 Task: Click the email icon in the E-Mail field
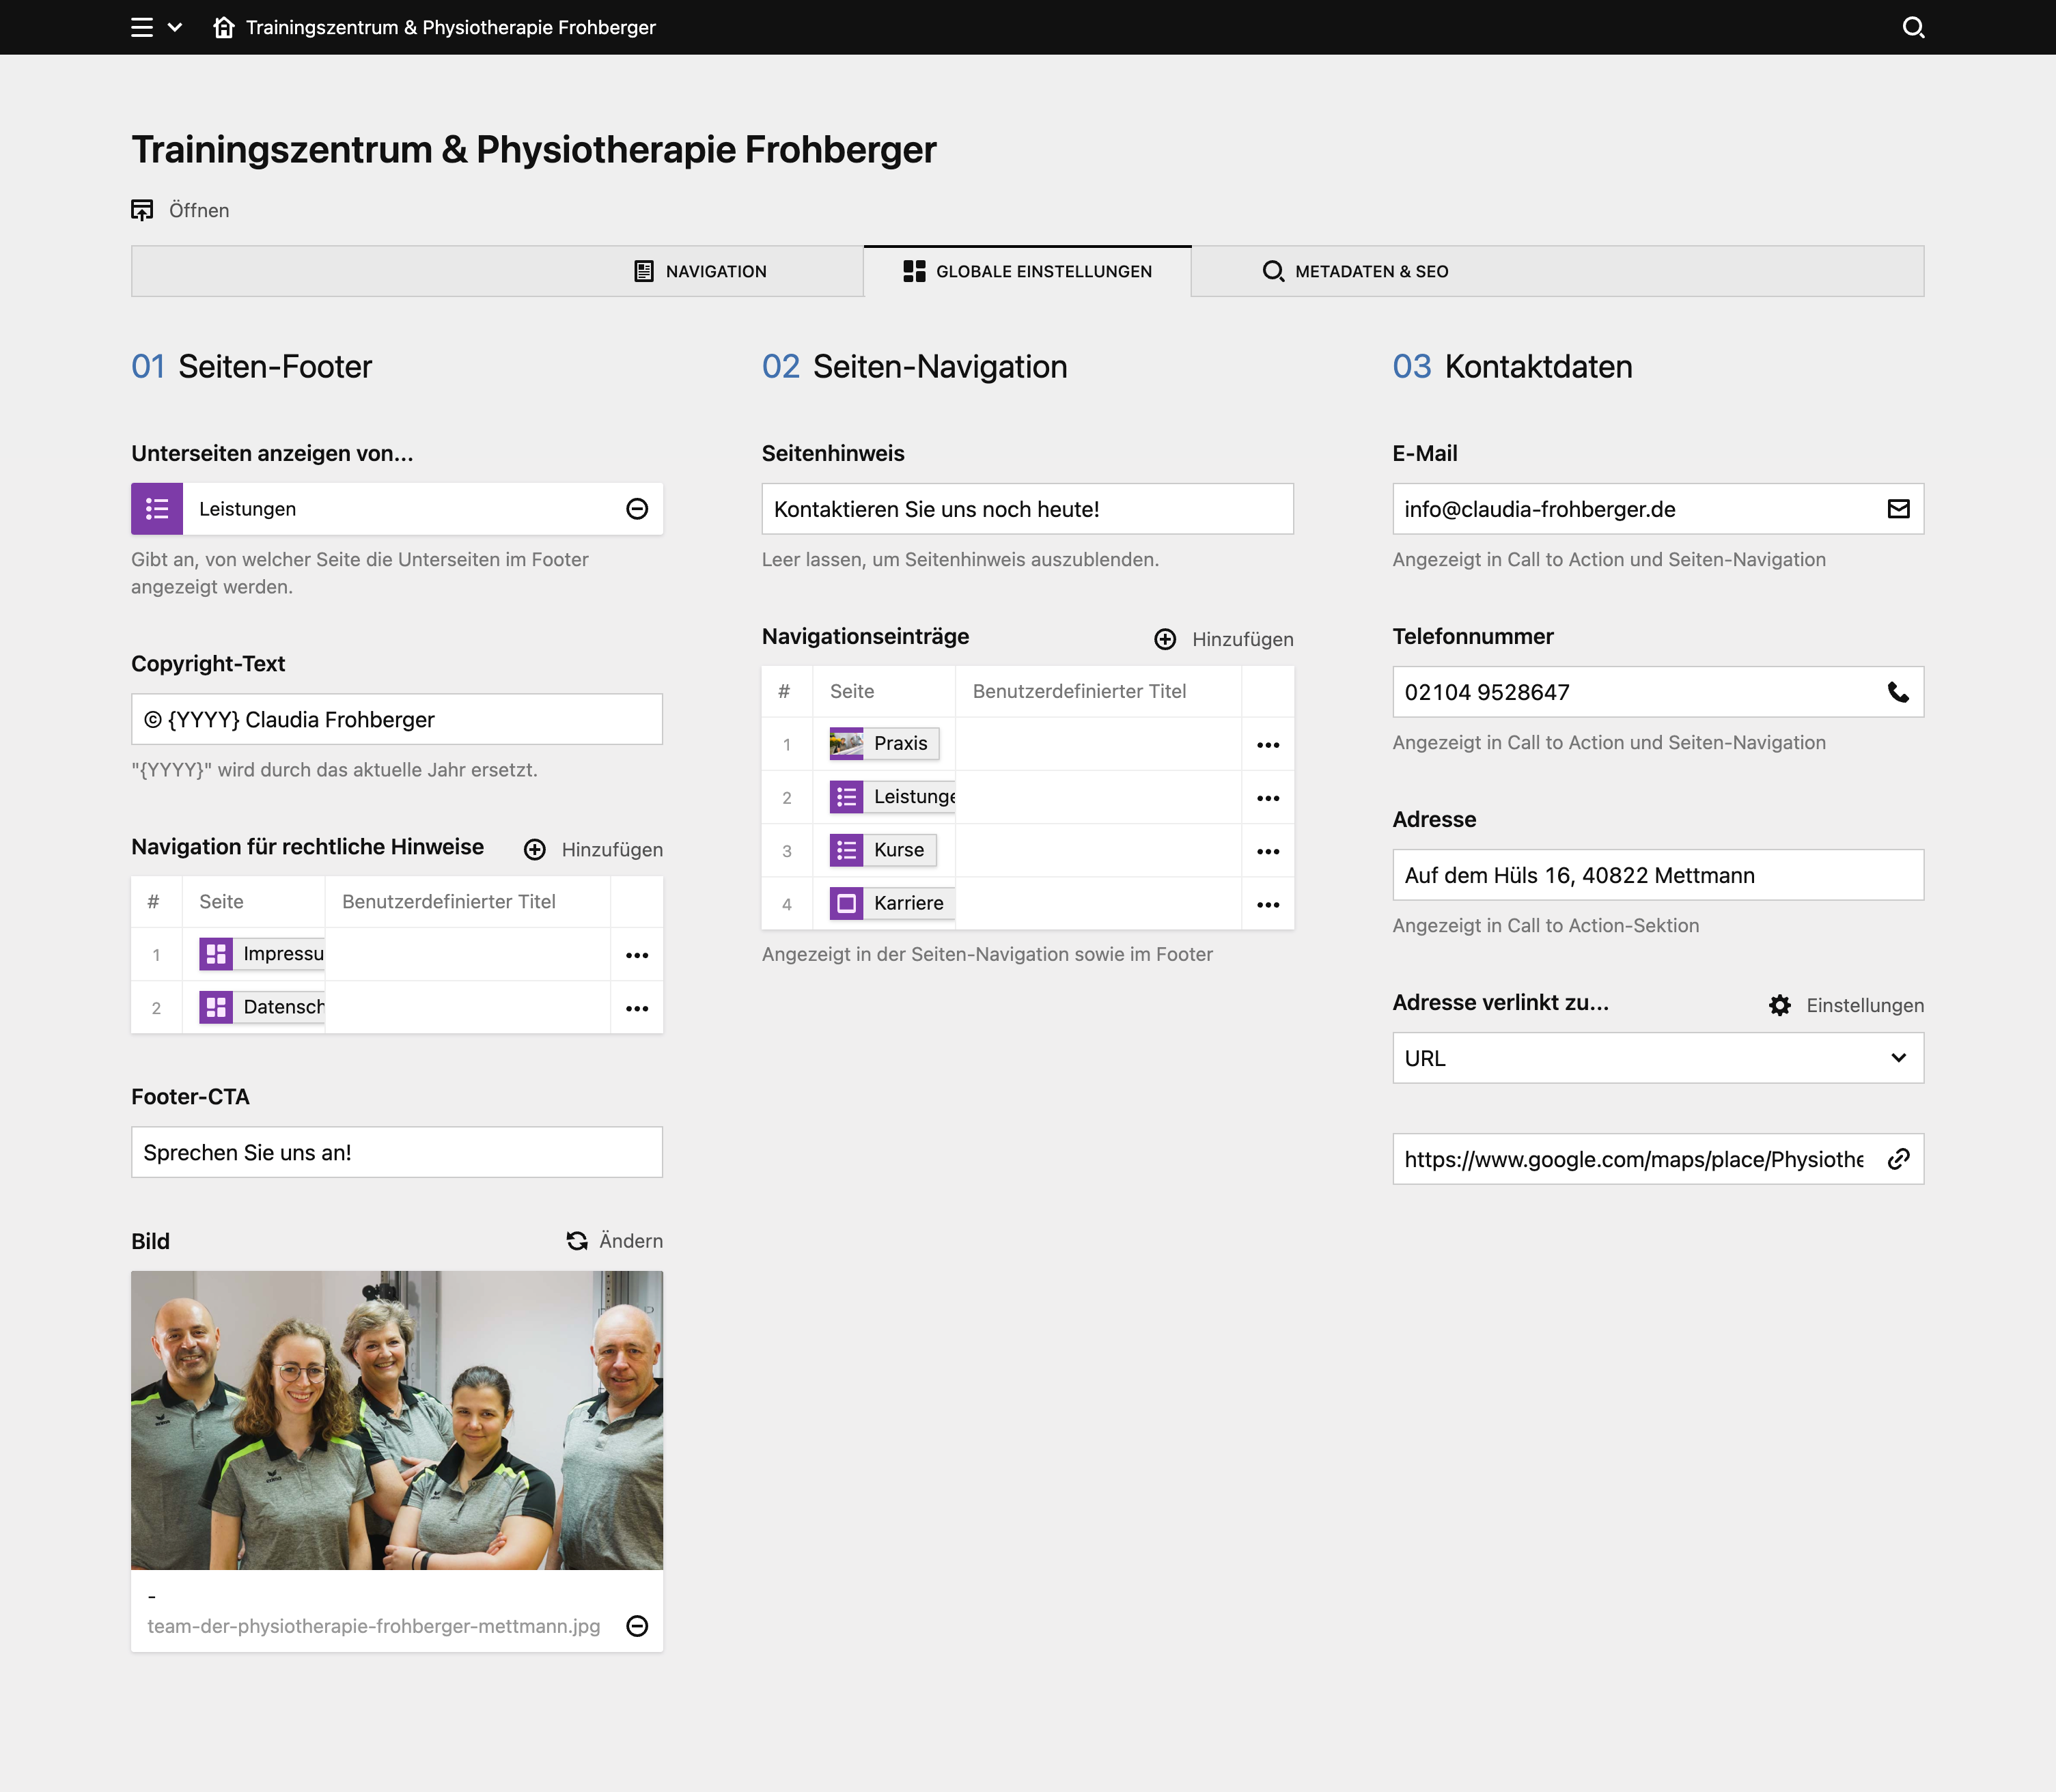coord(1898,509)
